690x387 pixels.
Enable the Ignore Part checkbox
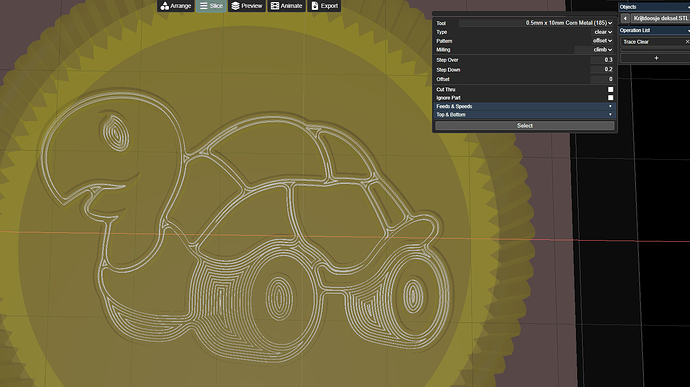[x=610, y=98]
